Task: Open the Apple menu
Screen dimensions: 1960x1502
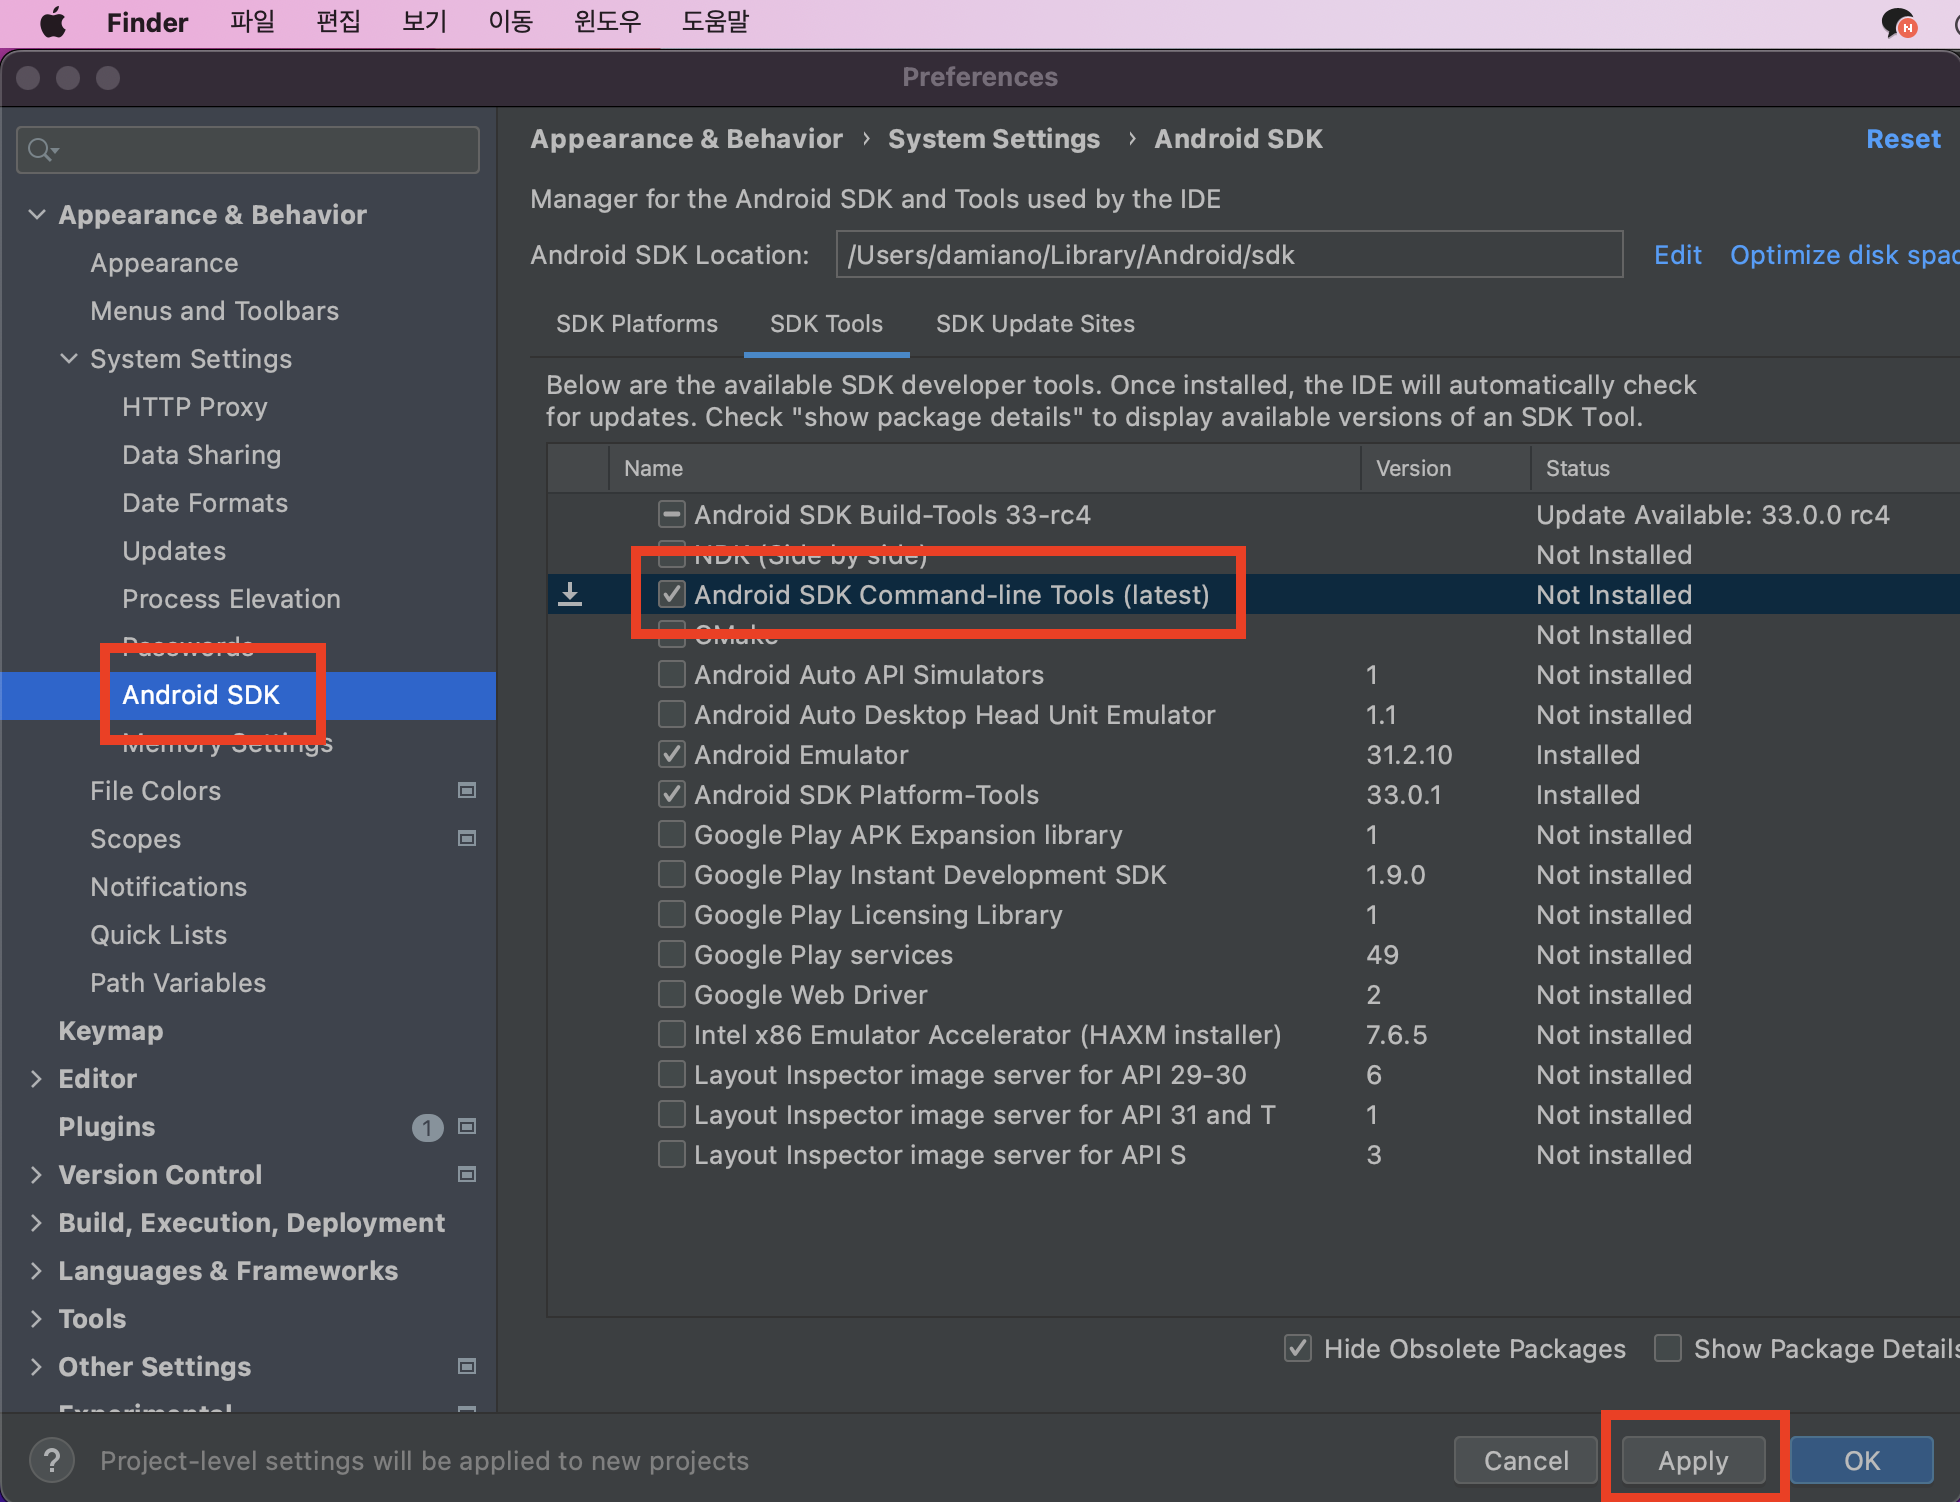Action: pos(52,22)
